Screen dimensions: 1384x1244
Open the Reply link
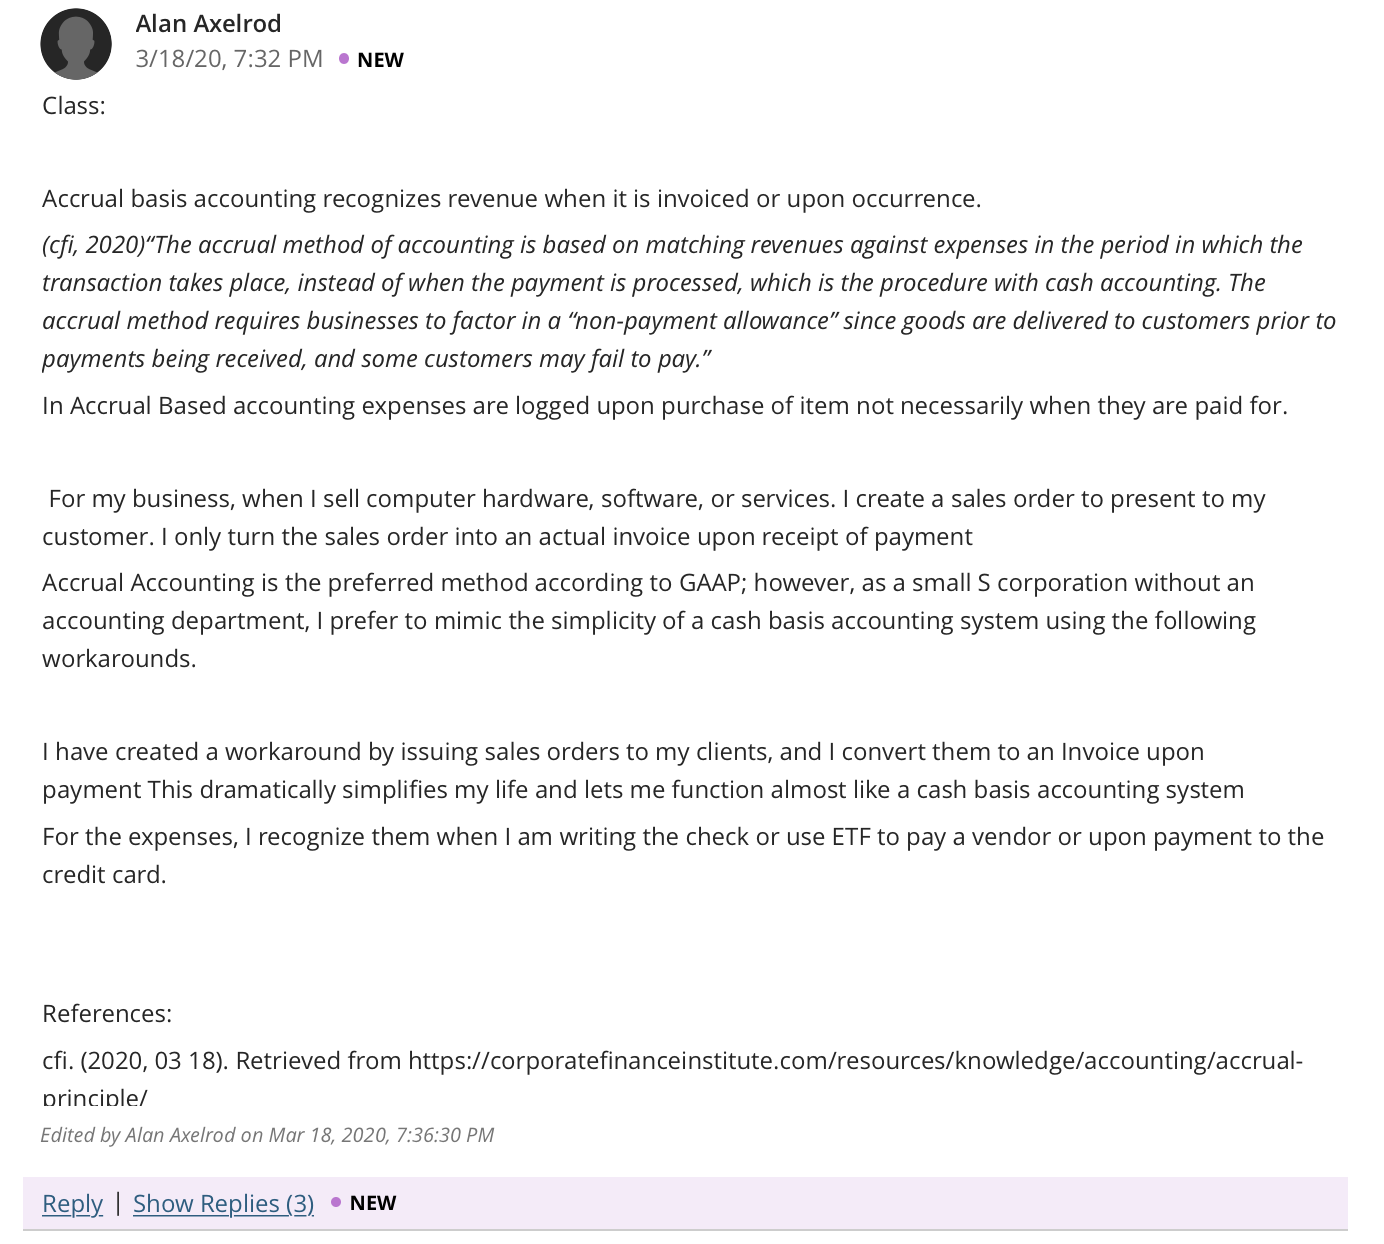click(x=72, y=1203)
